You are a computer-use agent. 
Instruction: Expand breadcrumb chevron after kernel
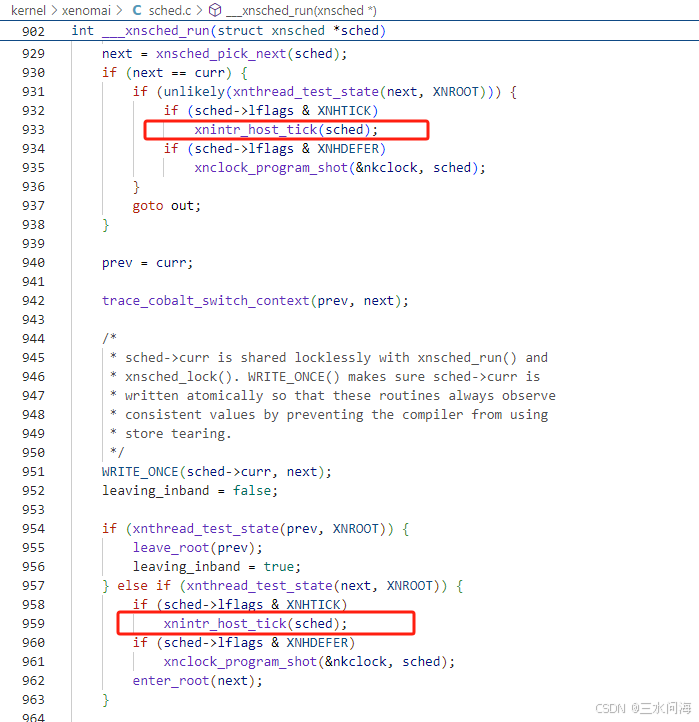(54, 10)
